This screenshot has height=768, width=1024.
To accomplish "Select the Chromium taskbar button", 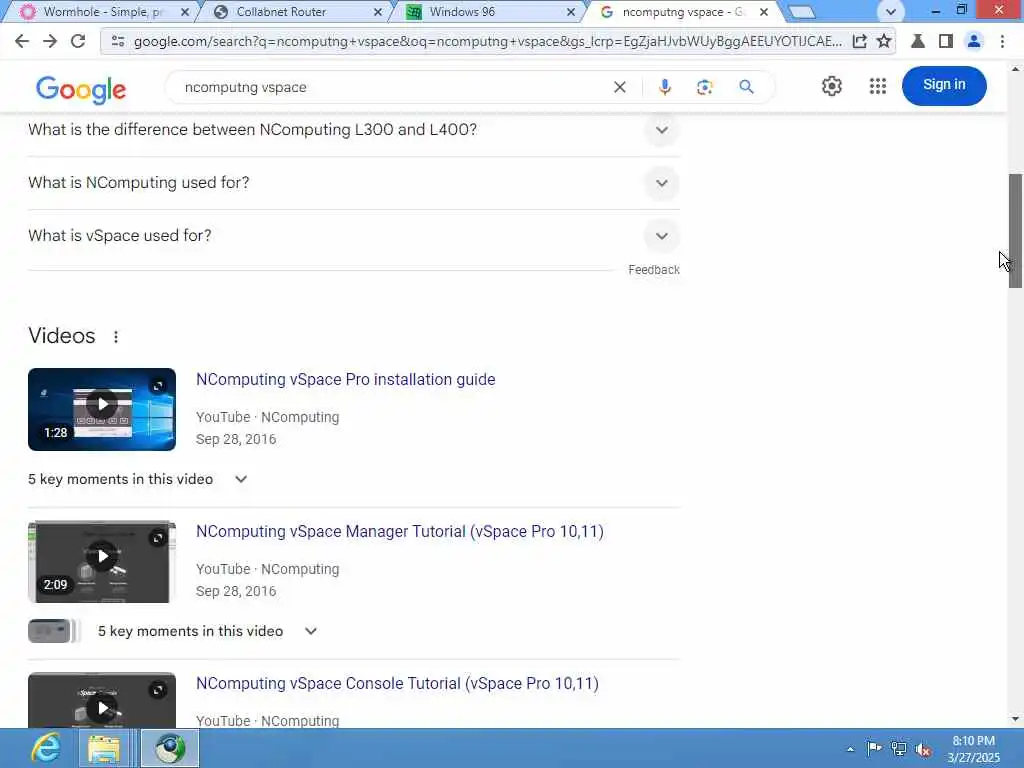I will 170,748.
